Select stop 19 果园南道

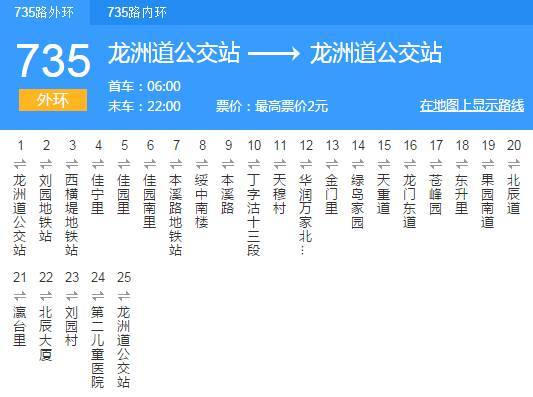[x=488, y=201]
